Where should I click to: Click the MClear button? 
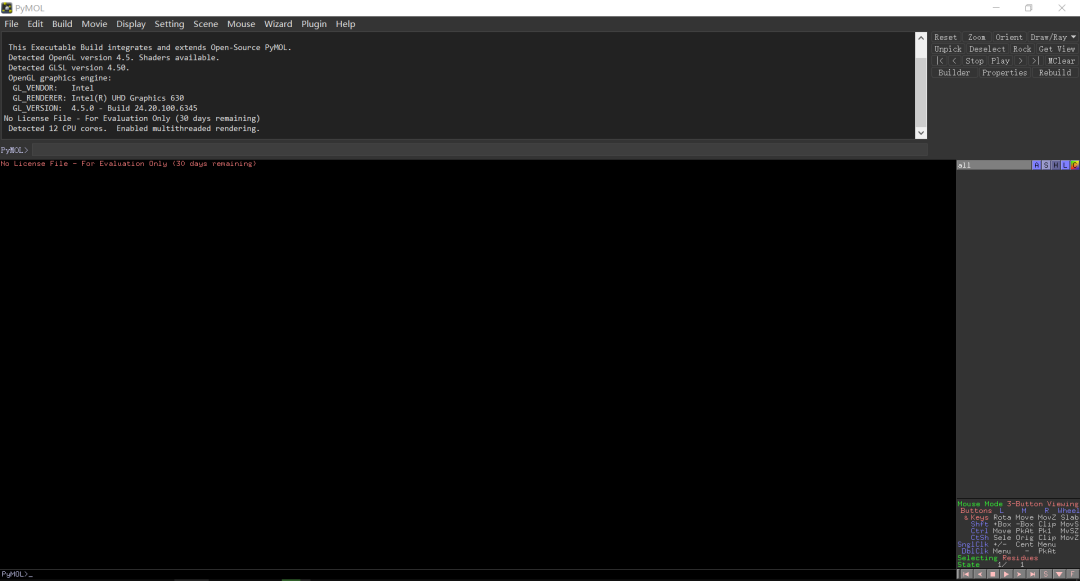click(x=1061, y=61)
